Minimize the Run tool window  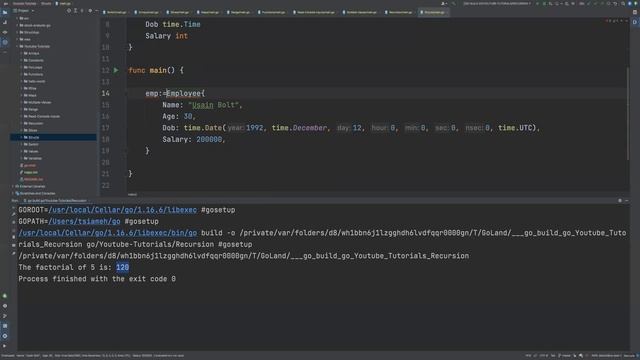coord(627,200)
